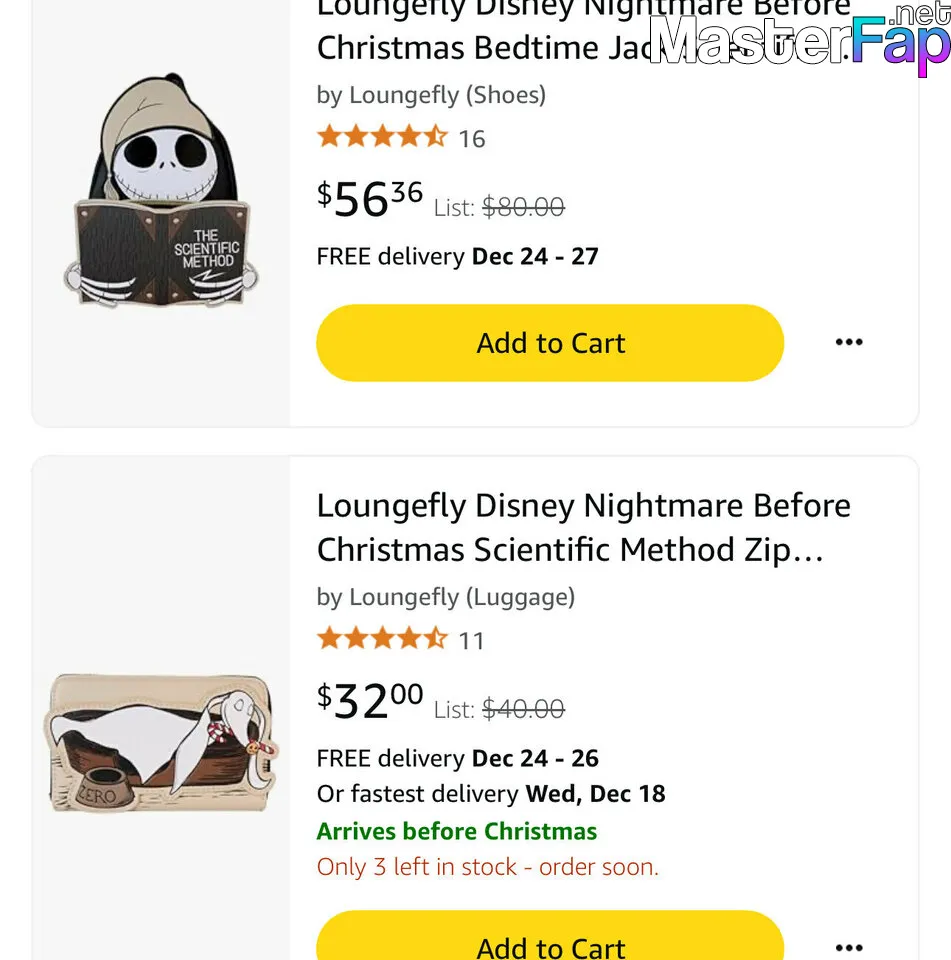
Task: Open Zero dog wallet product image
Action: pyautogui.click(x=162, y=743)
